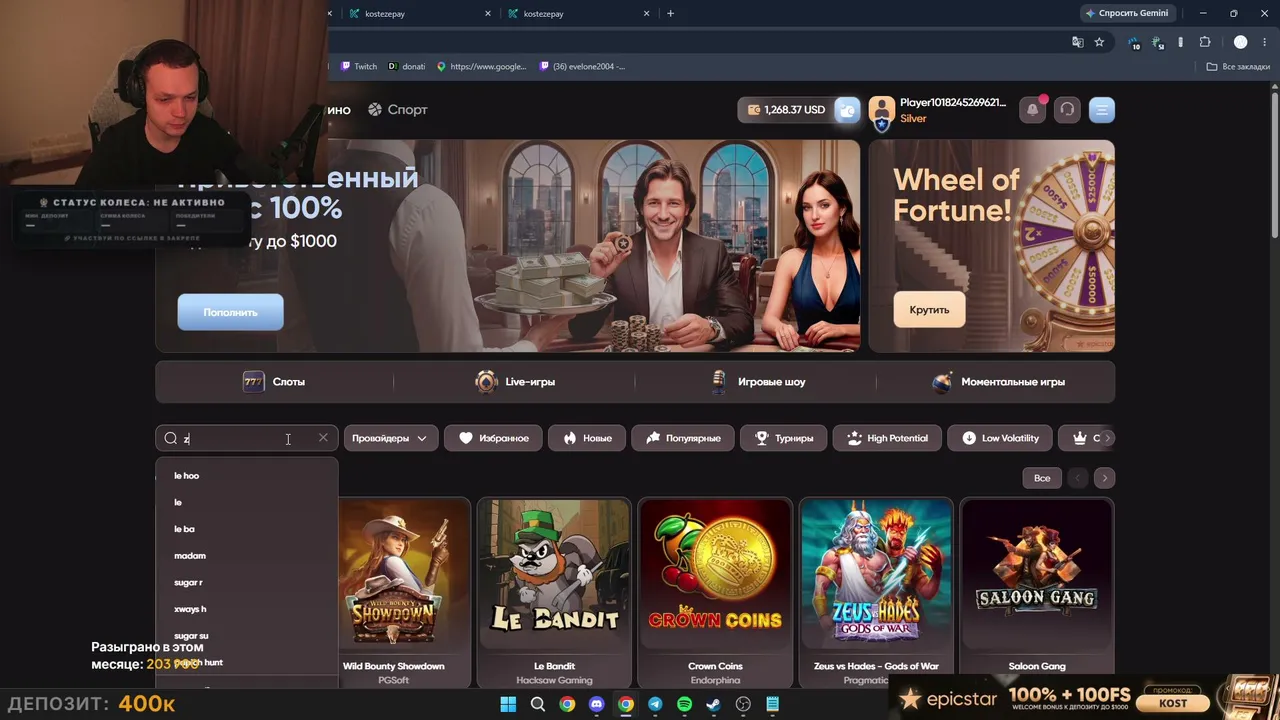Open the evelone2004 bookmark

point(582,67)
